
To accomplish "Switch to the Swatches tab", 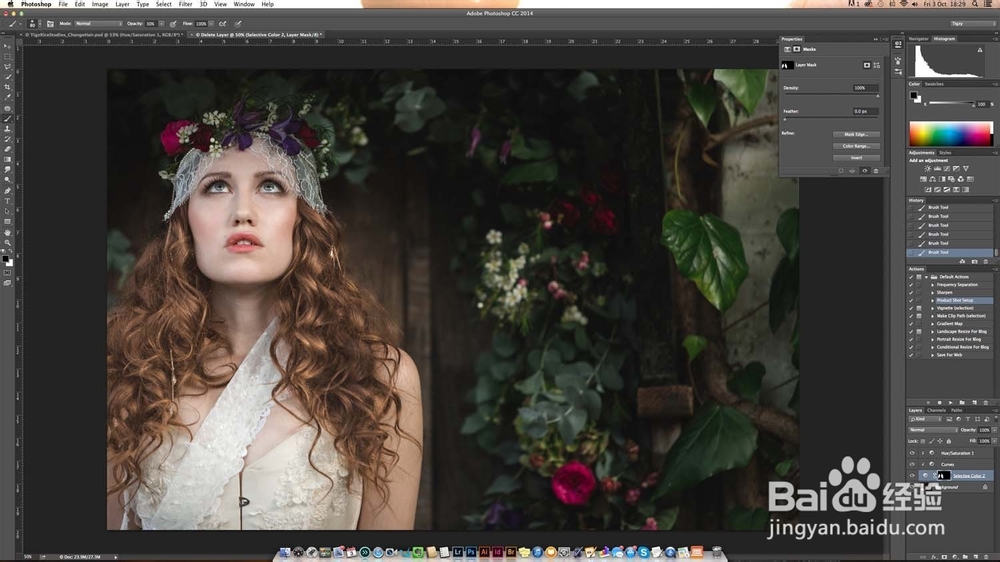I will (x=934, y=84).
